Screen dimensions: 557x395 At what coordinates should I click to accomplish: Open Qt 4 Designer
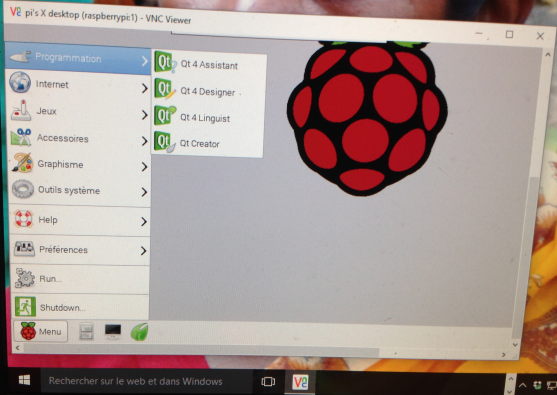[x=208, y=91]
